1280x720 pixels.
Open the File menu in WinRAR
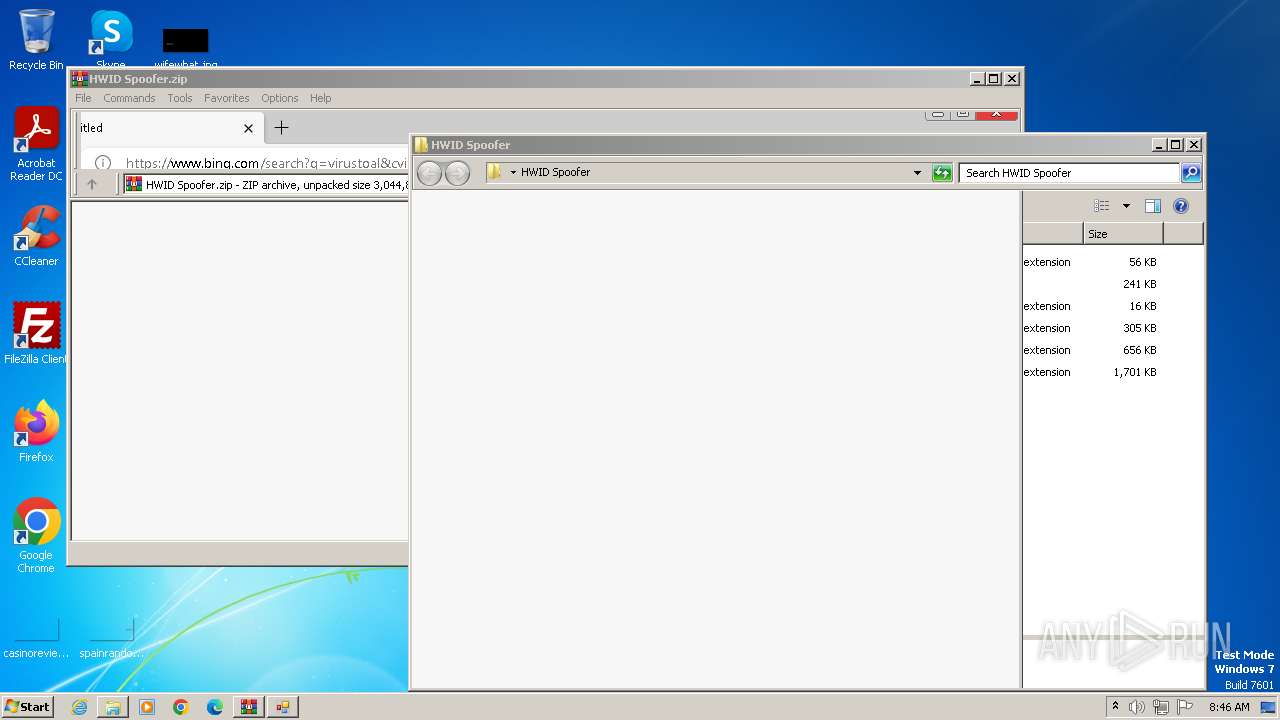click(83, 98)
